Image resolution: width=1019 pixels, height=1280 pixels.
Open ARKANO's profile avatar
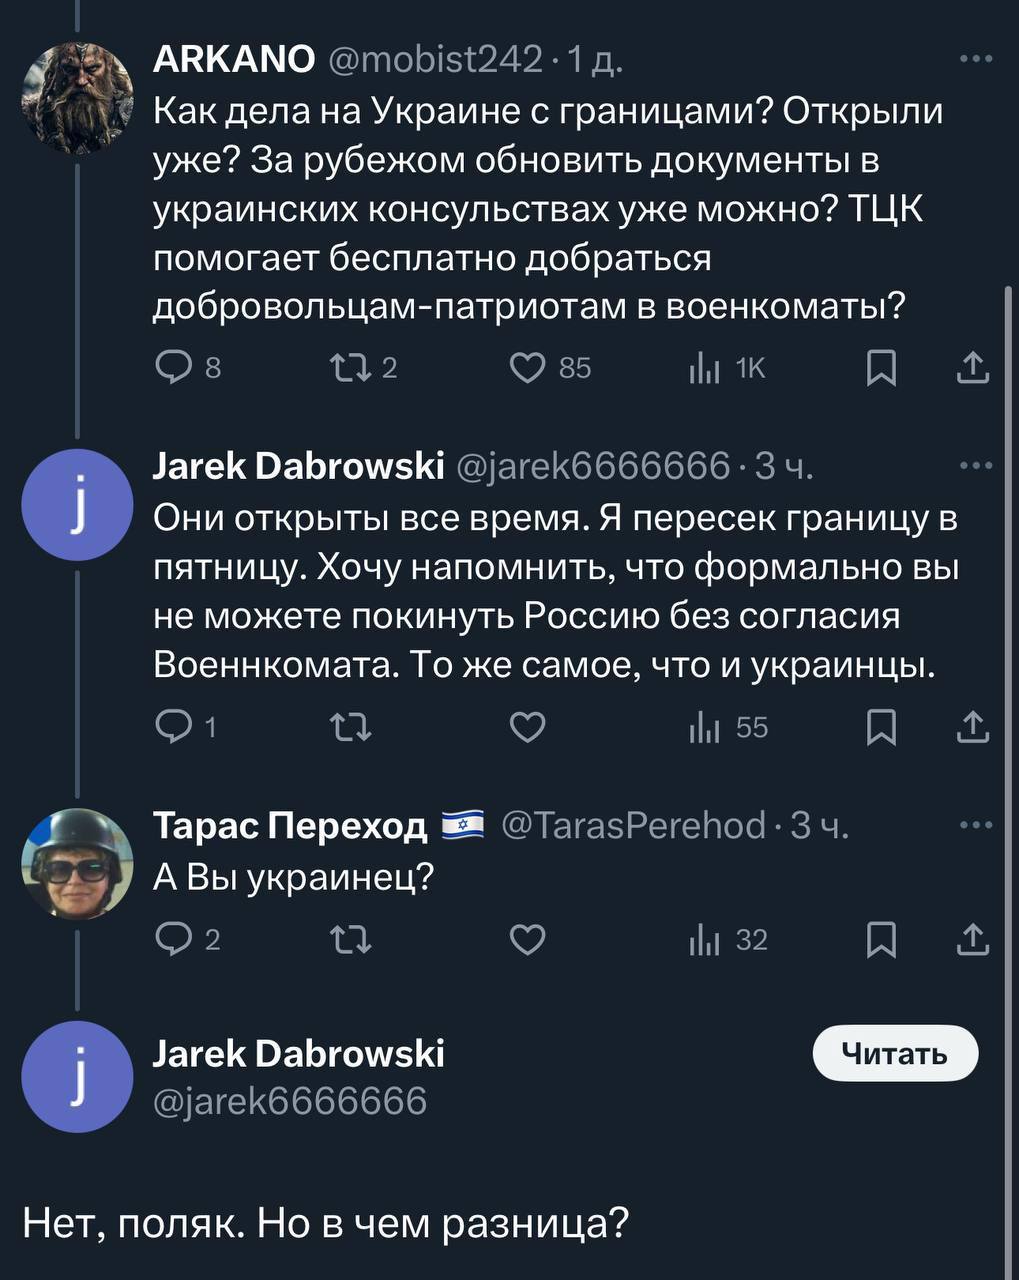[x=78, y=96]
